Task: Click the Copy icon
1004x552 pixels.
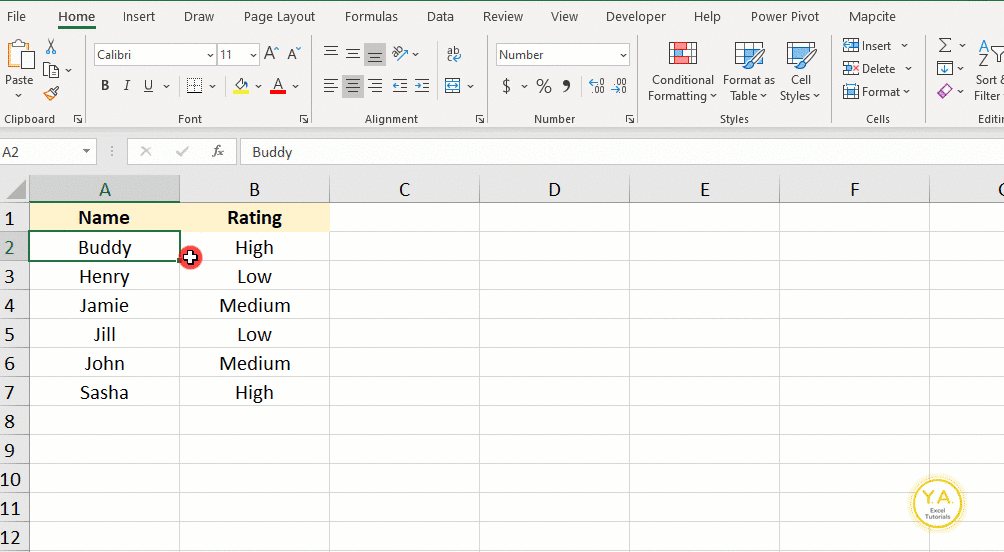Action: coord(51,70)
